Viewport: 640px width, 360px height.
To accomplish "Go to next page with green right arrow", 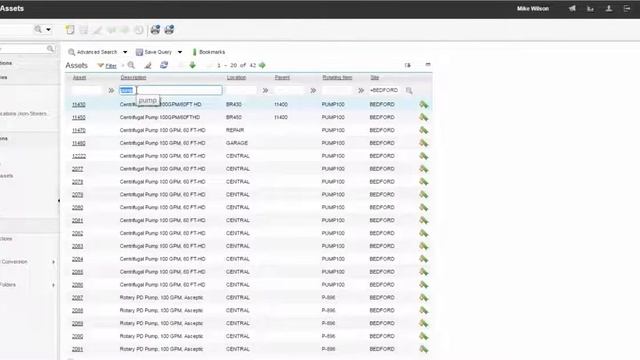I will point(262,65).
